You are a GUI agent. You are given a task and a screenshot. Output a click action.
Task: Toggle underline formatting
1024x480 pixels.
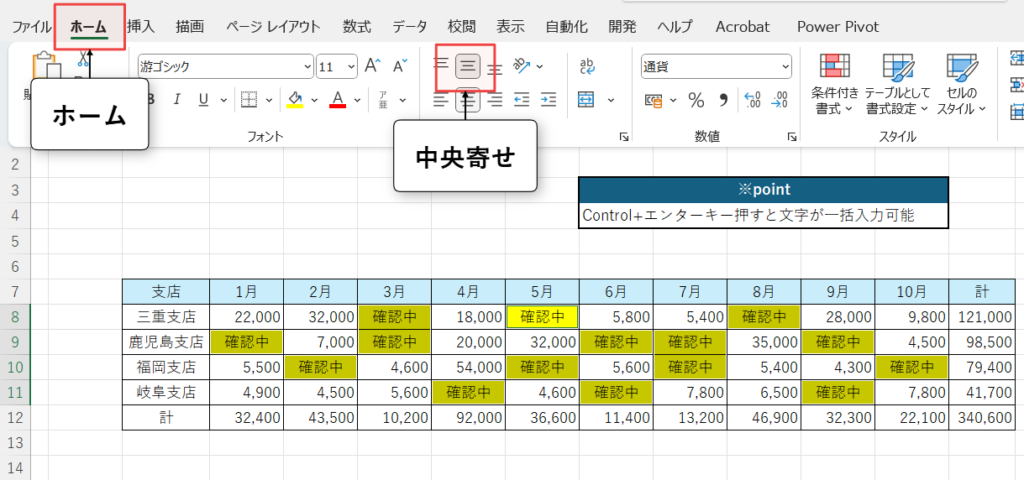203,100
